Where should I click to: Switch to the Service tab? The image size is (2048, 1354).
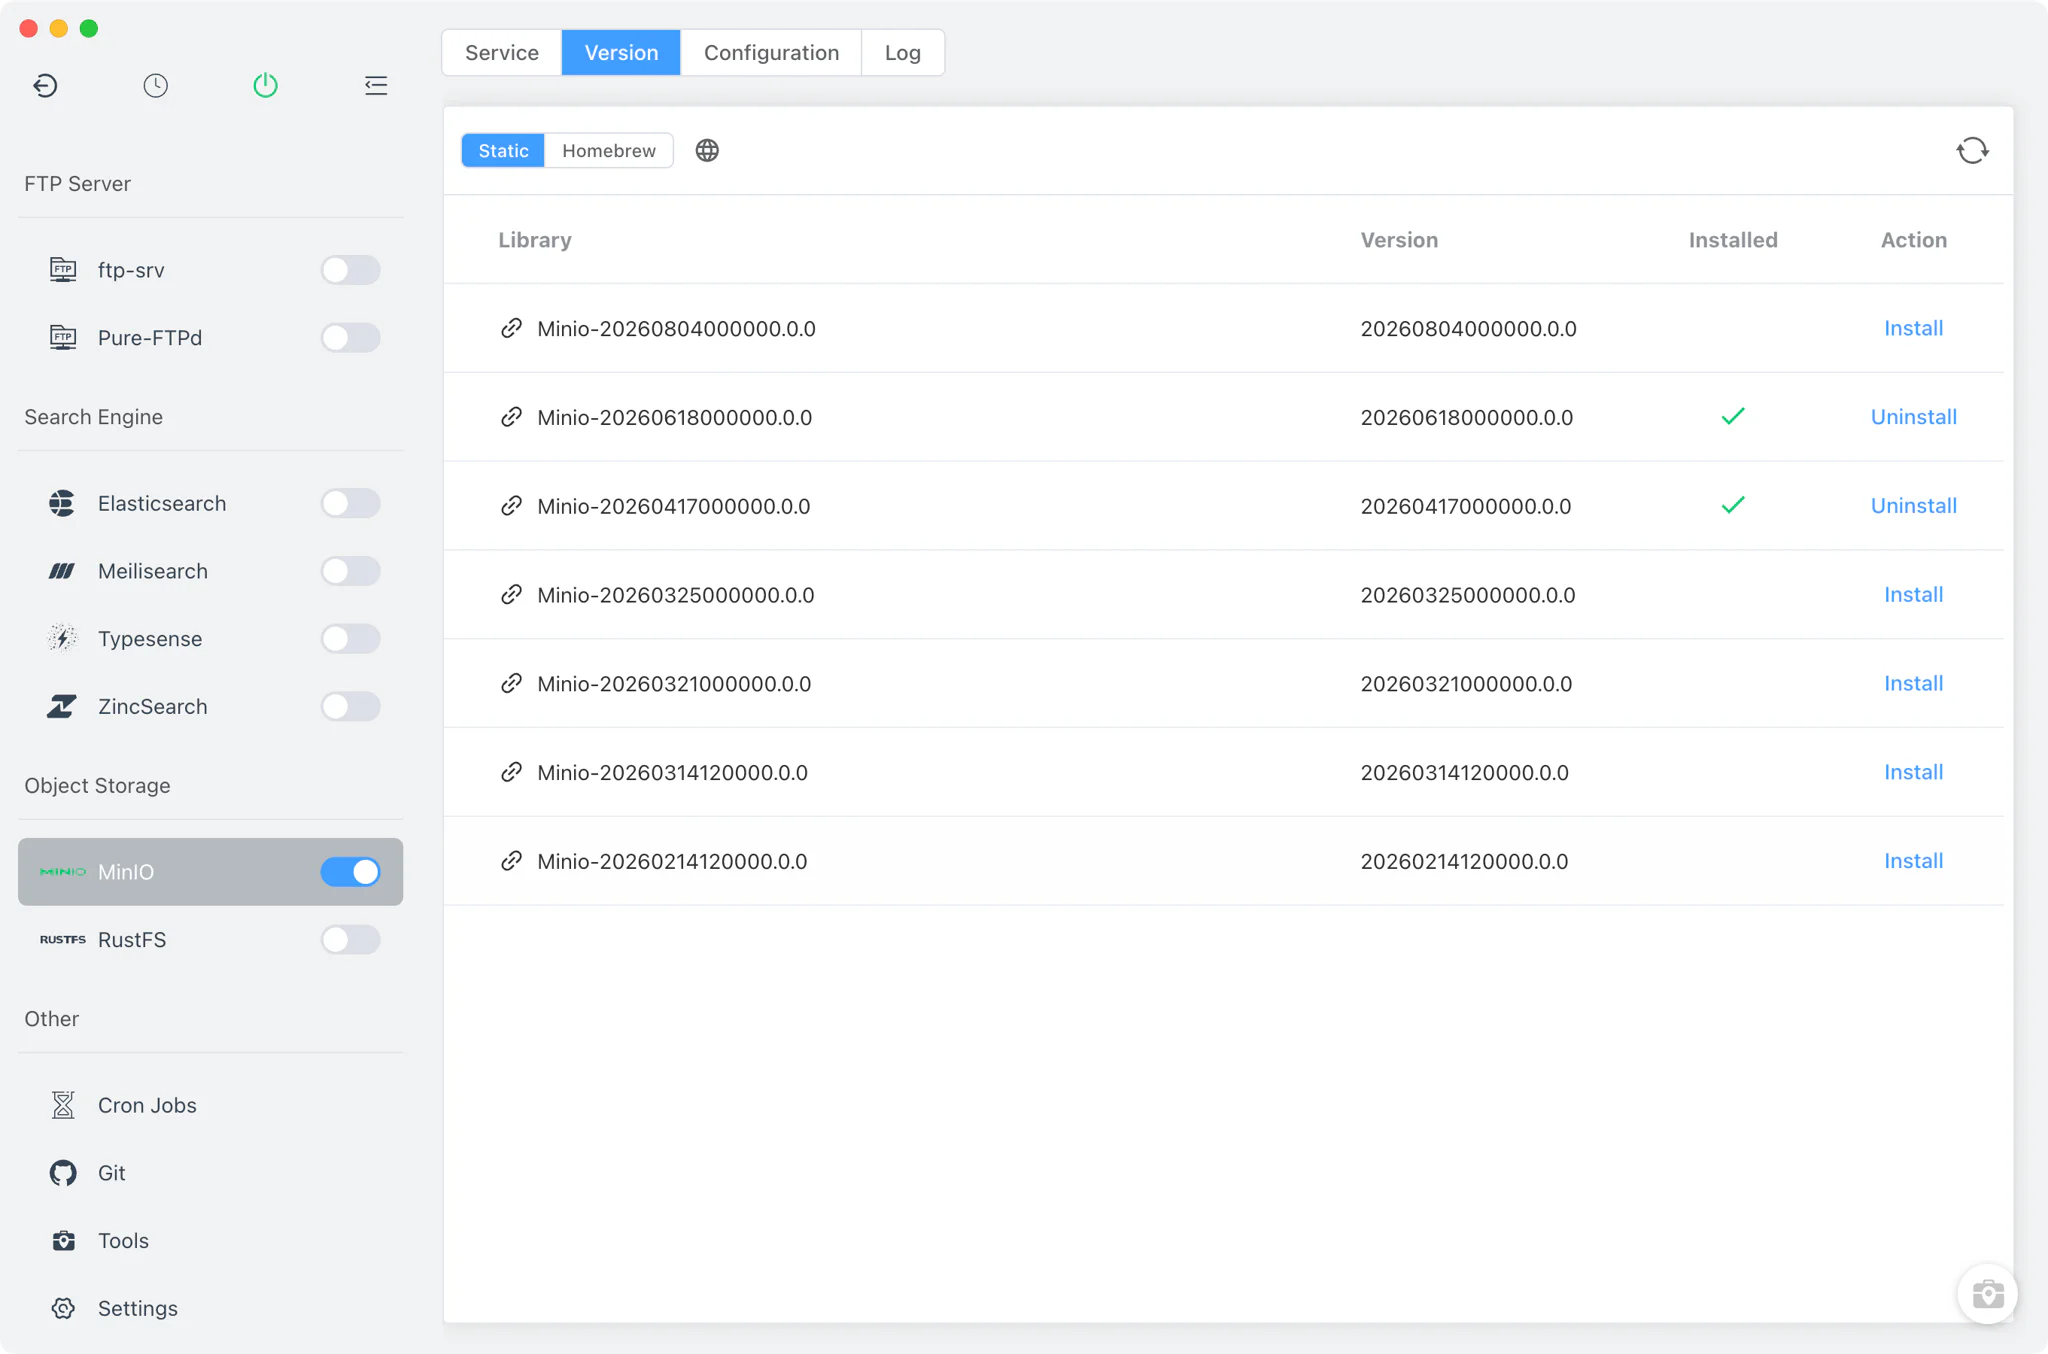502,53
